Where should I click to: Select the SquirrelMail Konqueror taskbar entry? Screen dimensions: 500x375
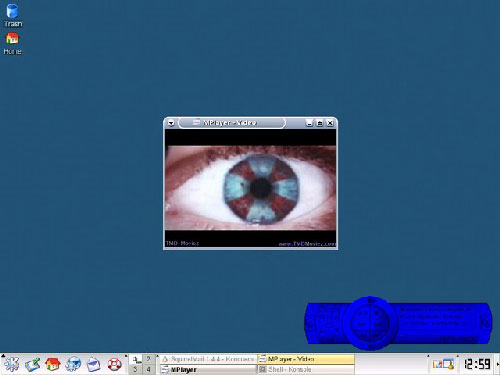pyautogui.click(x=208, y=359)
